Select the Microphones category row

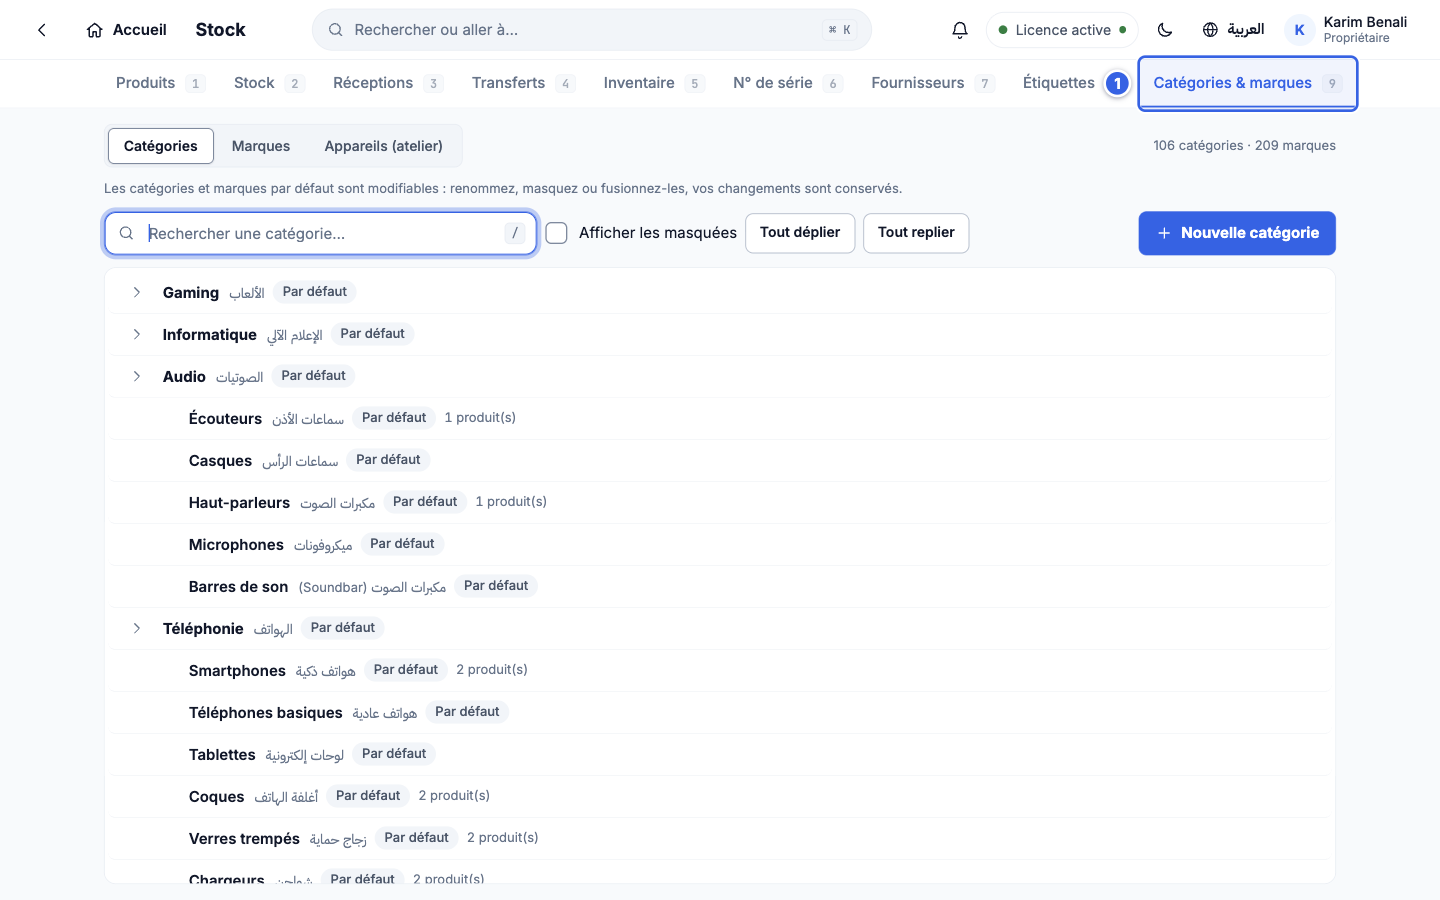(x=720, y=544)
